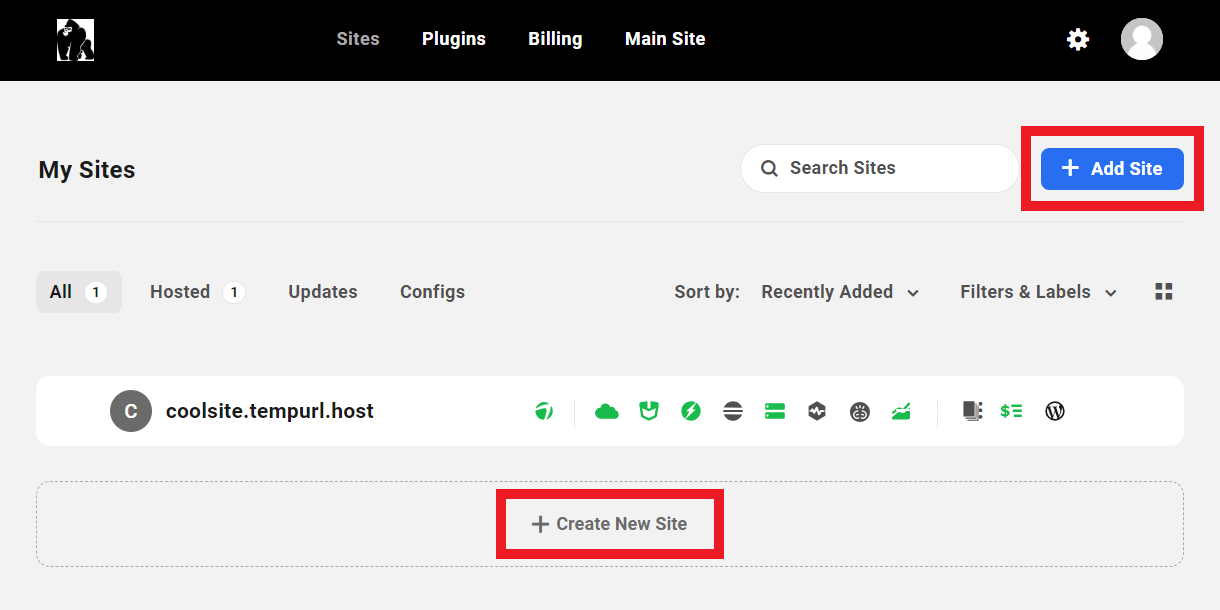The width and height of the screenshot is (1220, 610).
Task: Click the gray C avatar of coolsite
Action: point(130,411)
